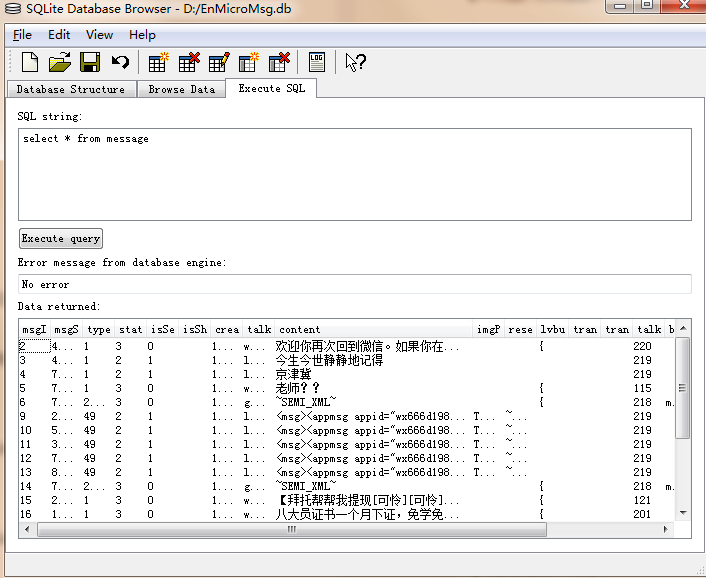Click the vertical scrollbar up arrow
This screenshot has height=578, width=706.
point(683,328)
